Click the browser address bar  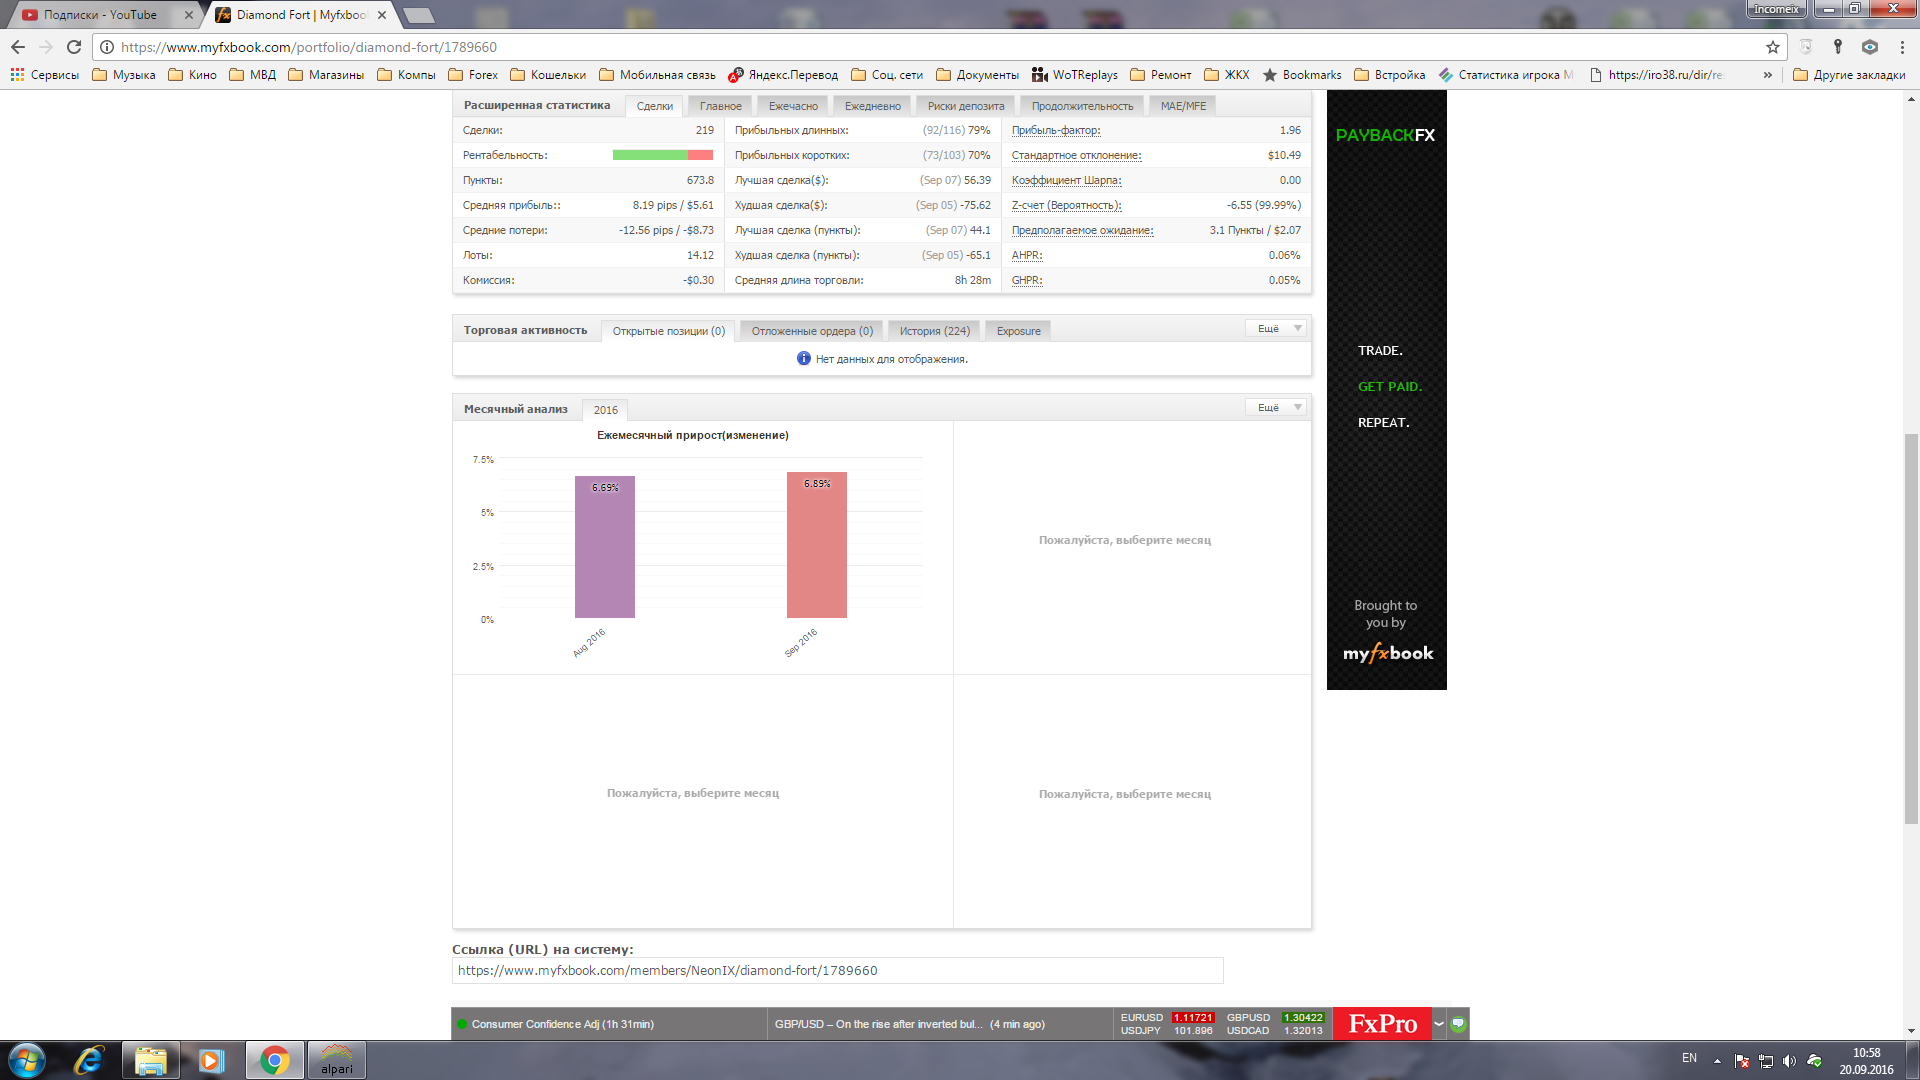tap(940, 47)
